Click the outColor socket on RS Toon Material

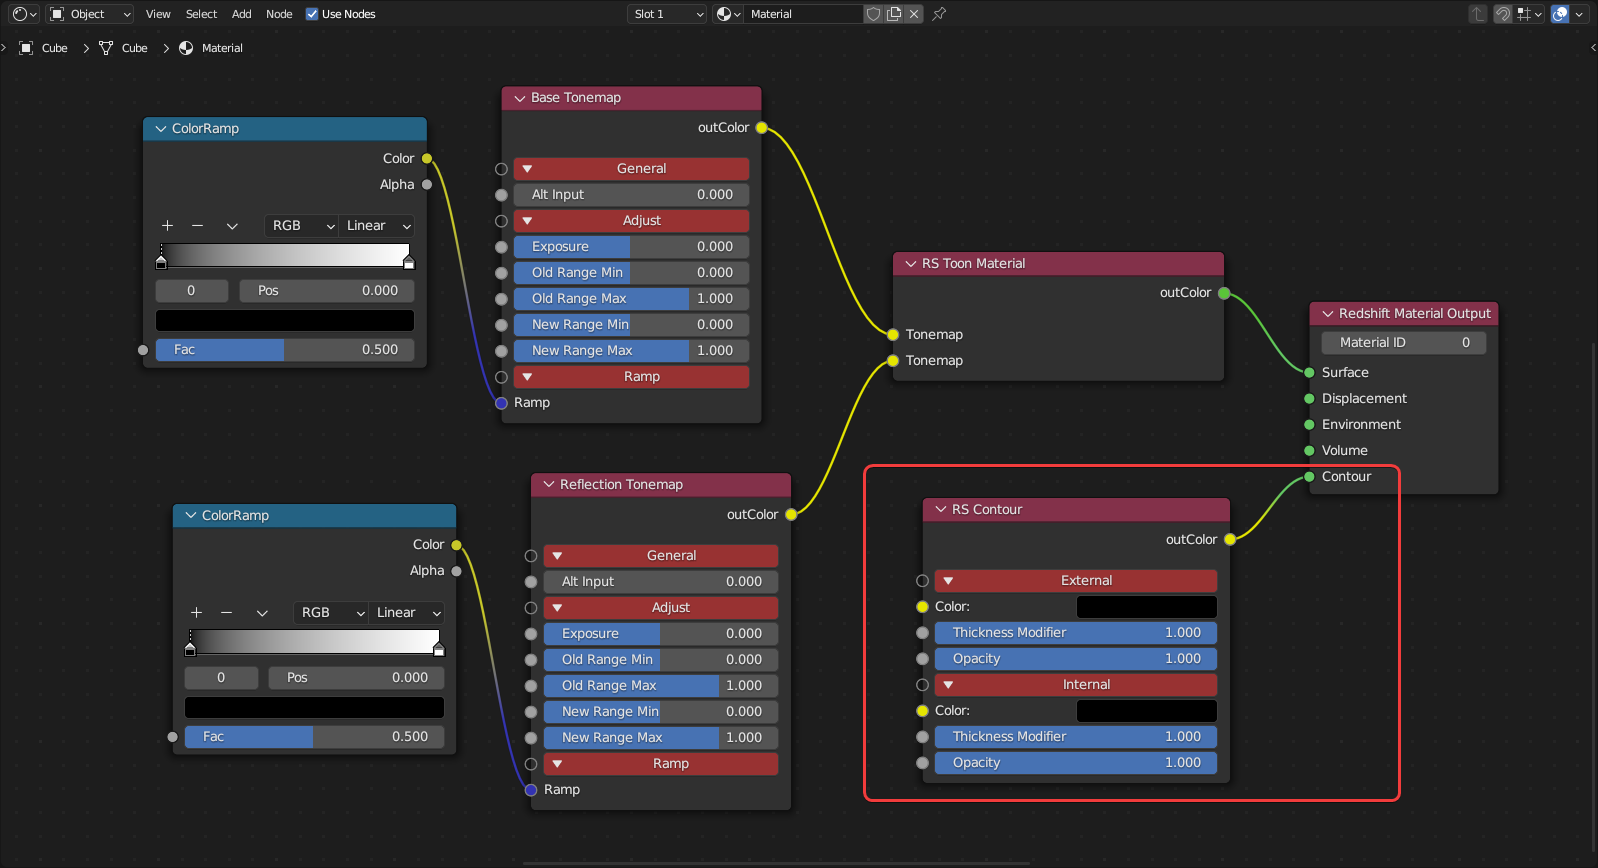click(x=1224, y=293)
